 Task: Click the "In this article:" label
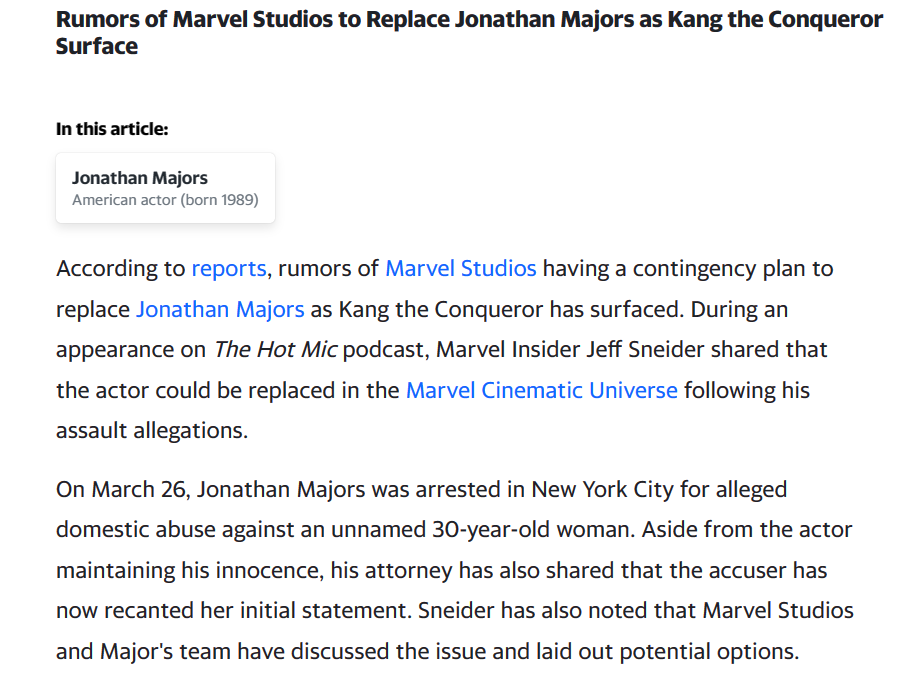click(112, 129)
